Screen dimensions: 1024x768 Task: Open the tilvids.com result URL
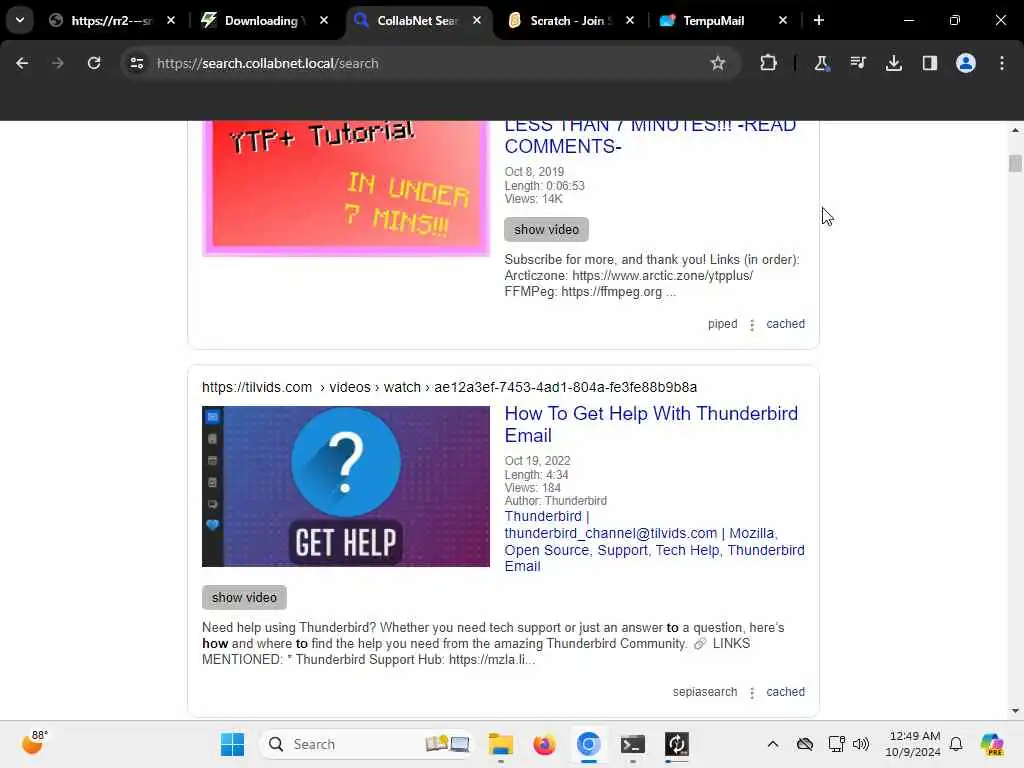pos(449,387)
